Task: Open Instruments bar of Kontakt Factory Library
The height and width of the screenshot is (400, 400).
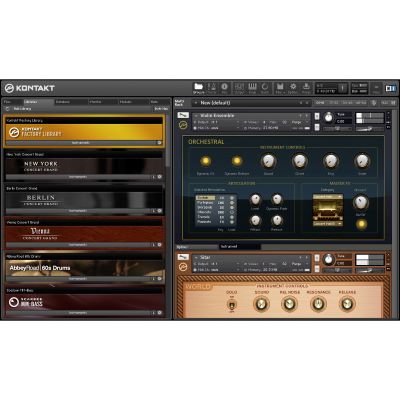Action: click(x=81, y=143)
